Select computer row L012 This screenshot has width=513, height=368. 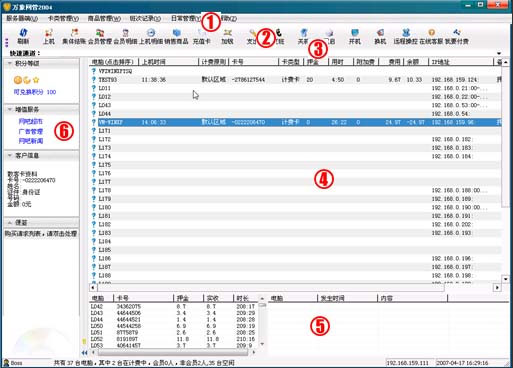[x=295, y=97]
